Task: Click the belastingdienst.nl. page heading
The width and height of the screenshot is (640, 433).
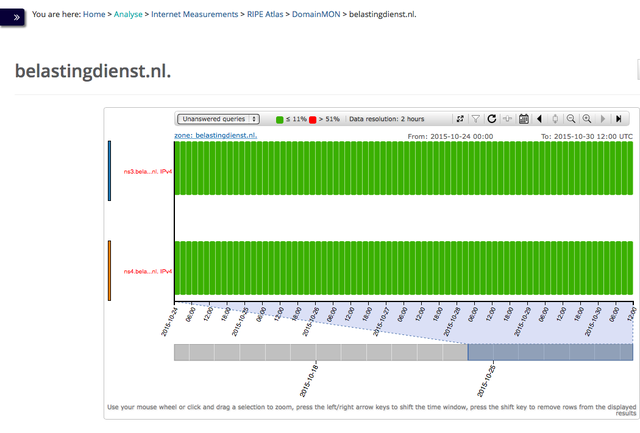Action: tap(93, 71)
